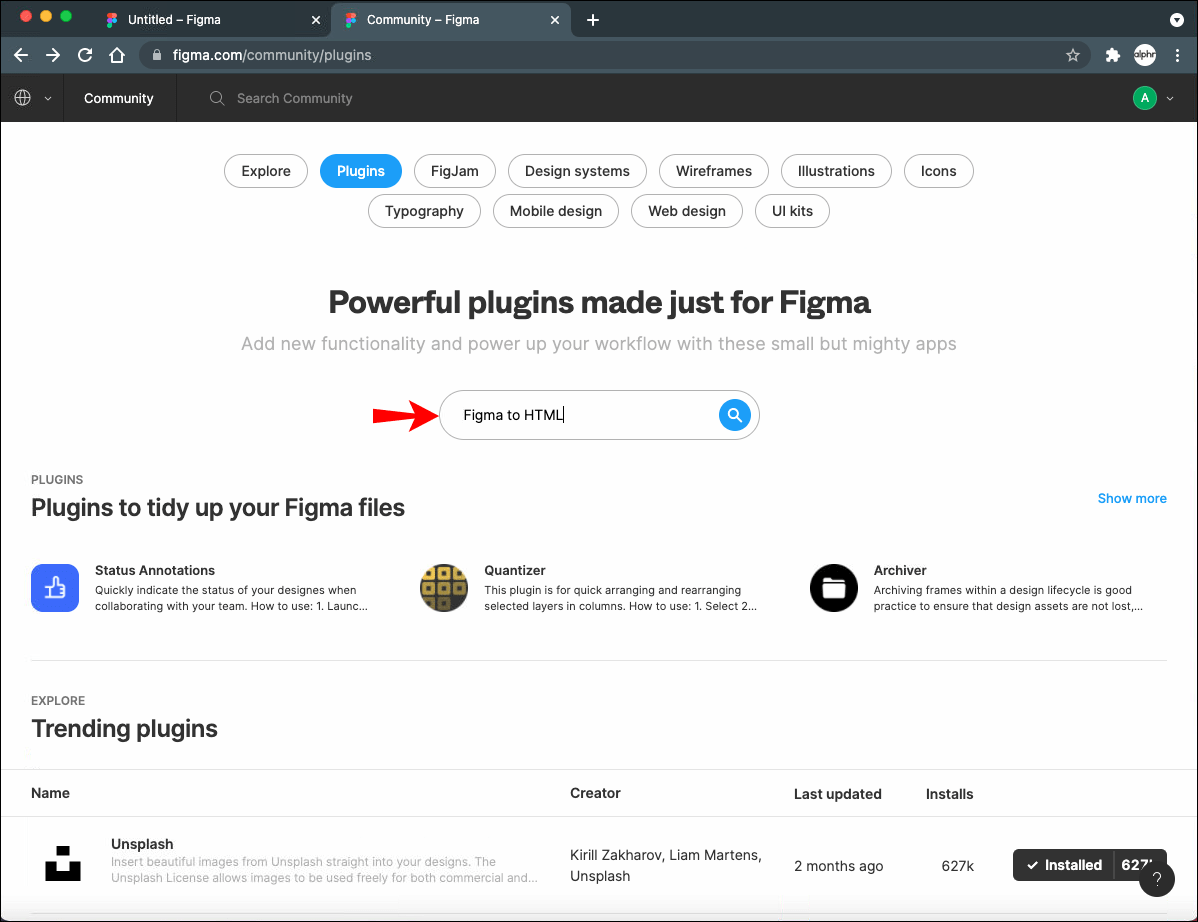
Task: Select the Community menu item
Action: coord(118,98)
